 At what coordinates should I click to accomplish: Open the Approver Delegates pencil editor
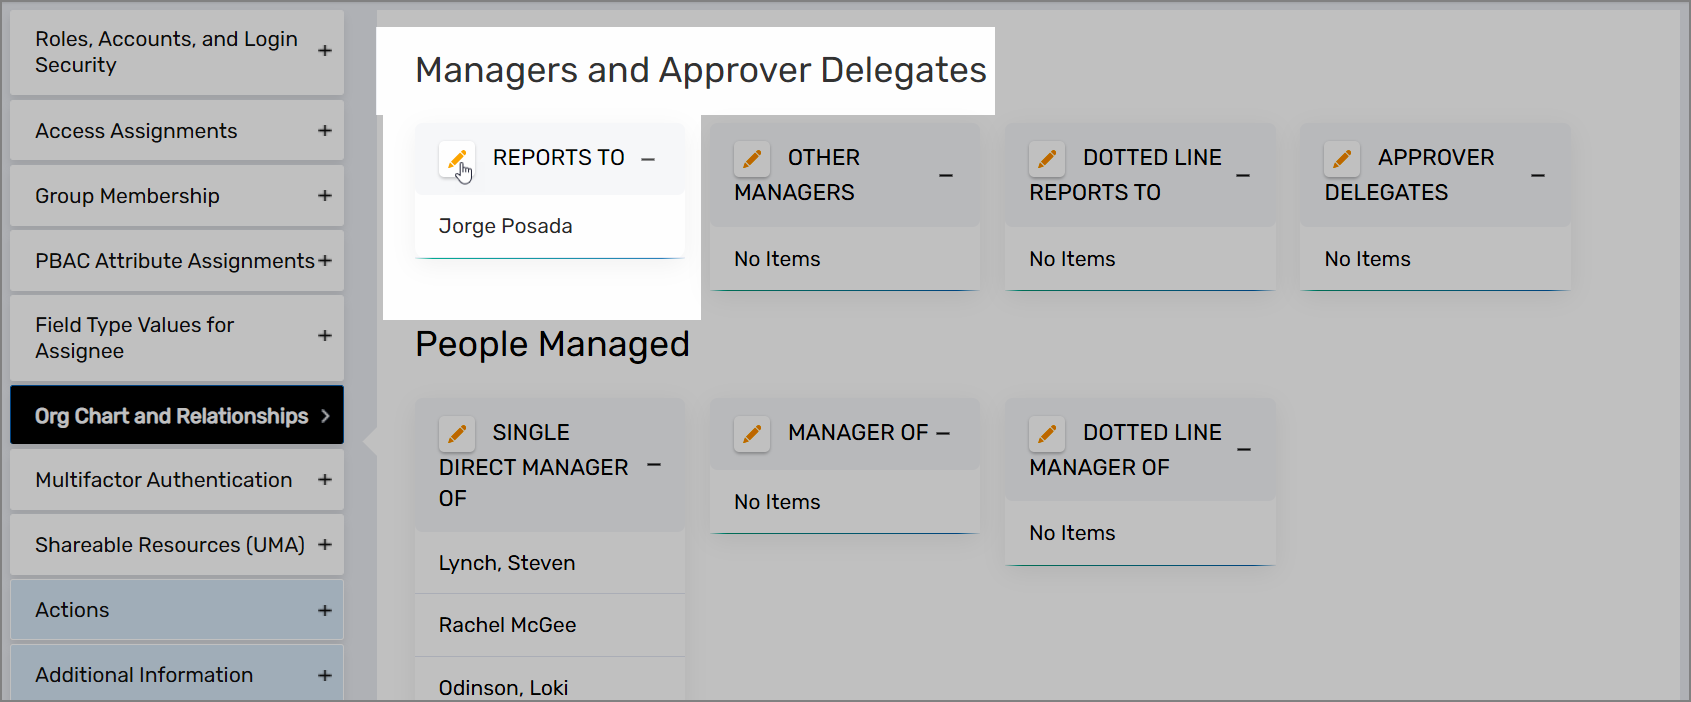click(1342, 159)
